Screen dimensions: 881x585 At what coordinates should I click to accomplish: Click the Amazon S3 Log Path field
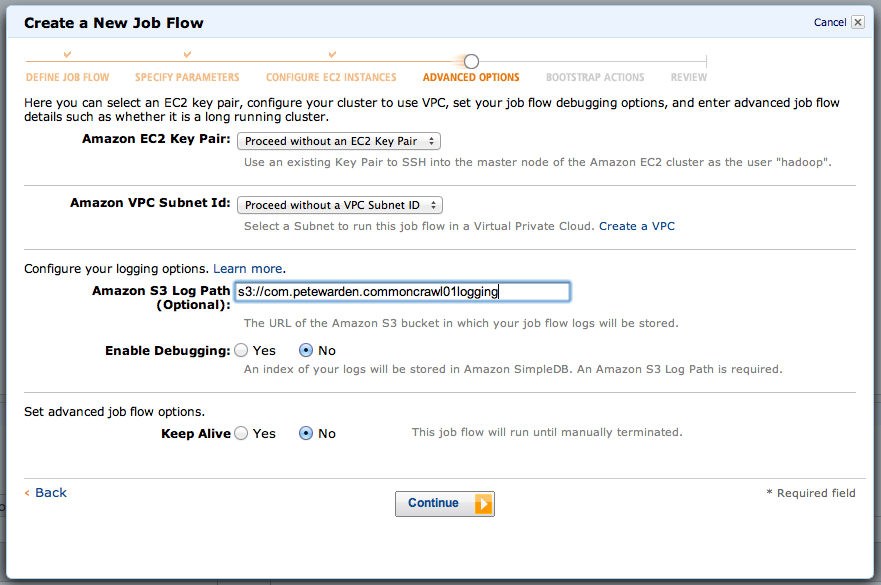[401, 292]
